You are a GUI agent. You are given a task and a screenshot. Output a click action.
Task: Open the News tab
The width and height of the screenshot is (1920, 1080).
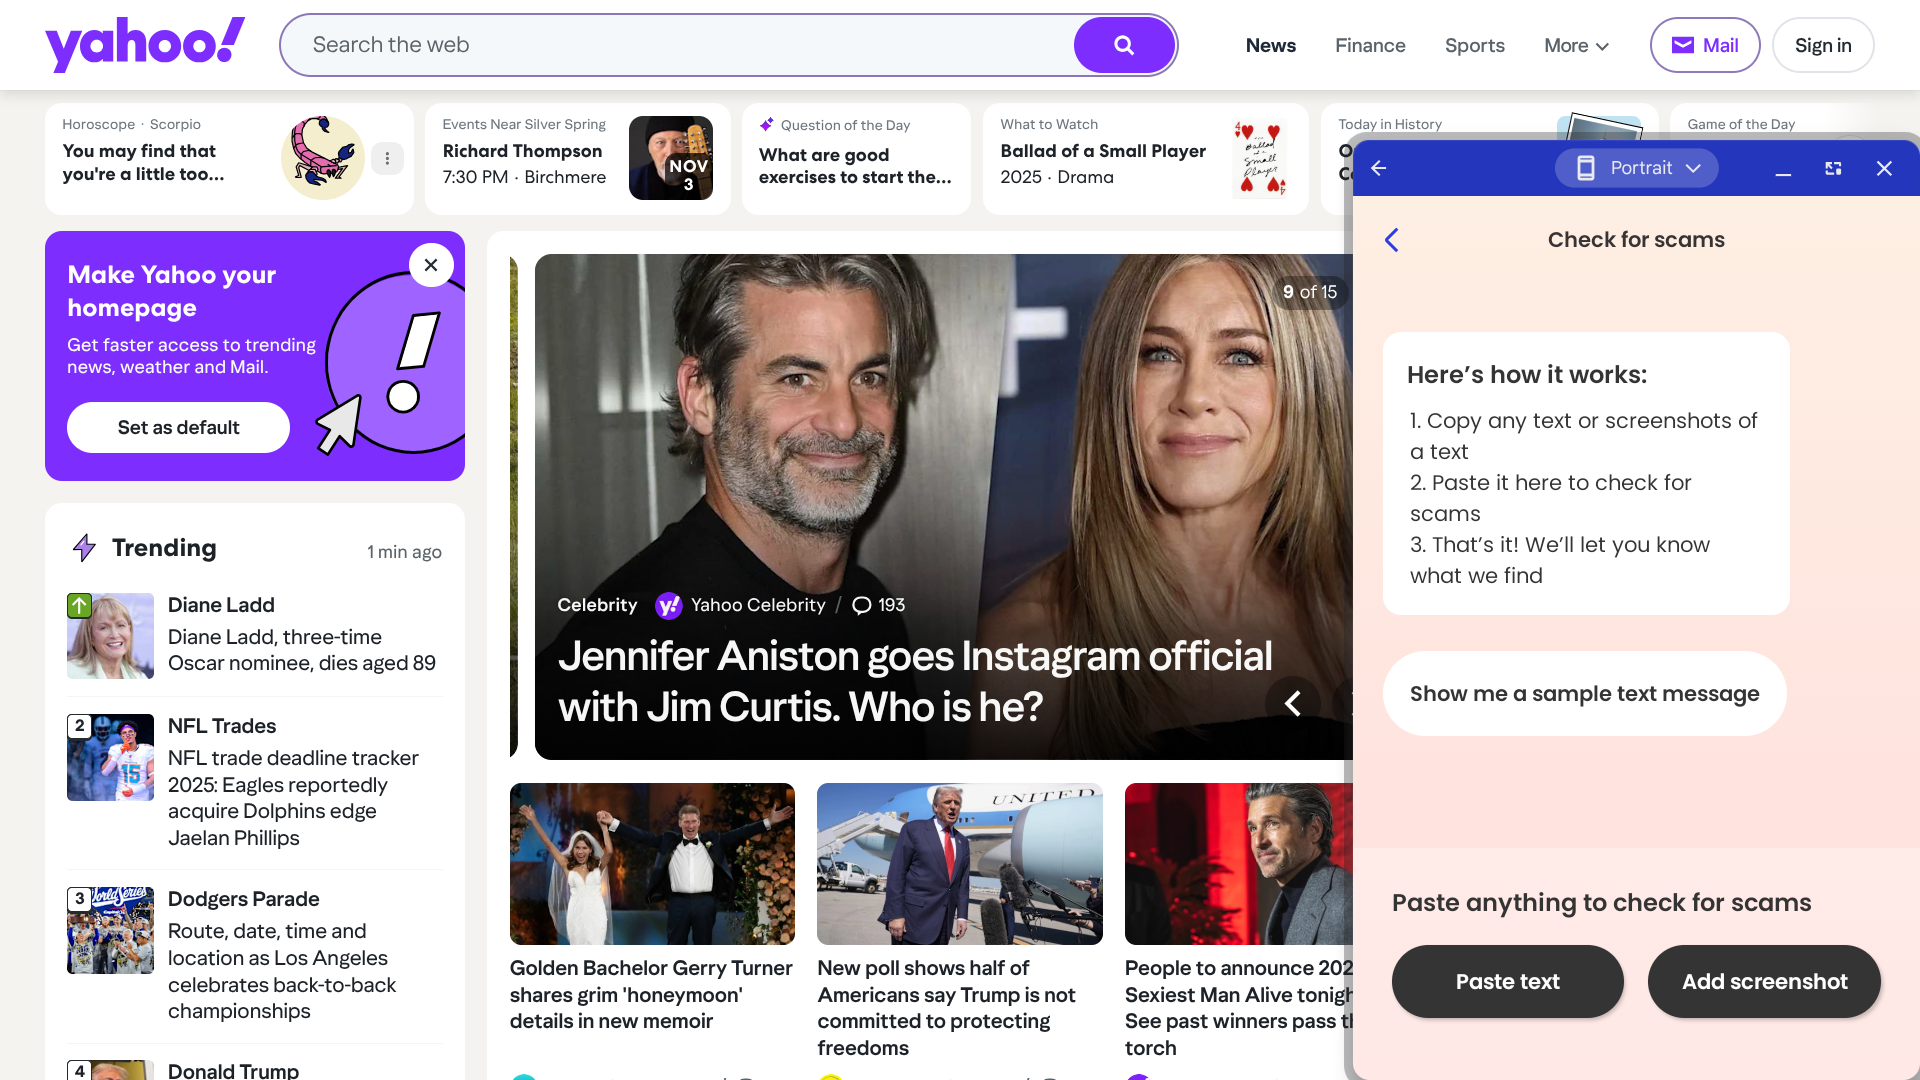click(x=1271, y=45)
